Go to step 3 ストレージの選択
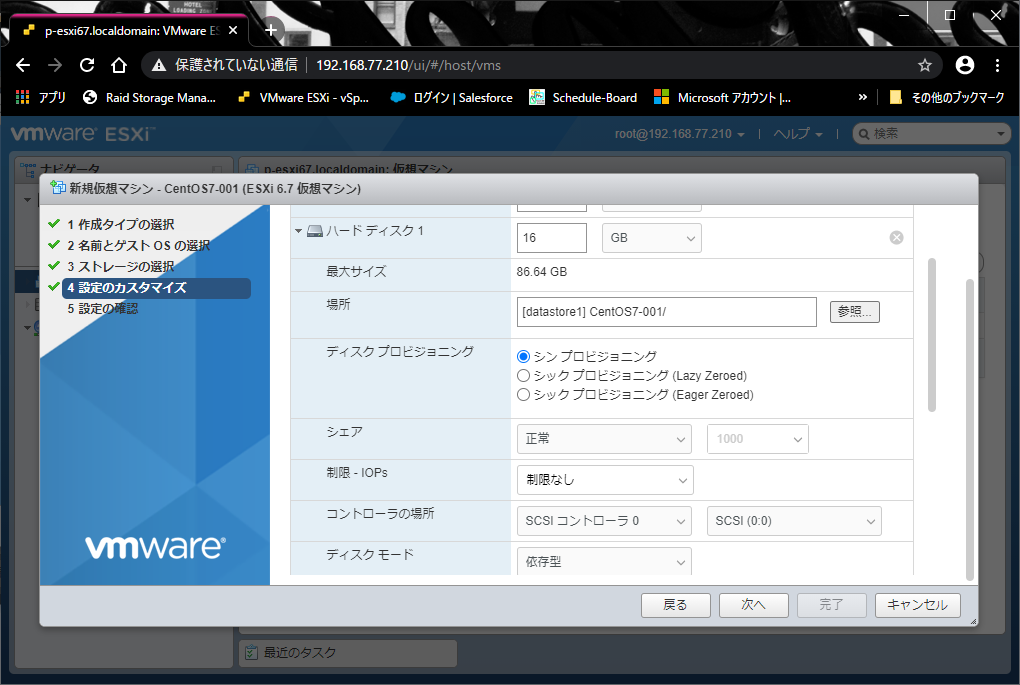 (120, 266)
